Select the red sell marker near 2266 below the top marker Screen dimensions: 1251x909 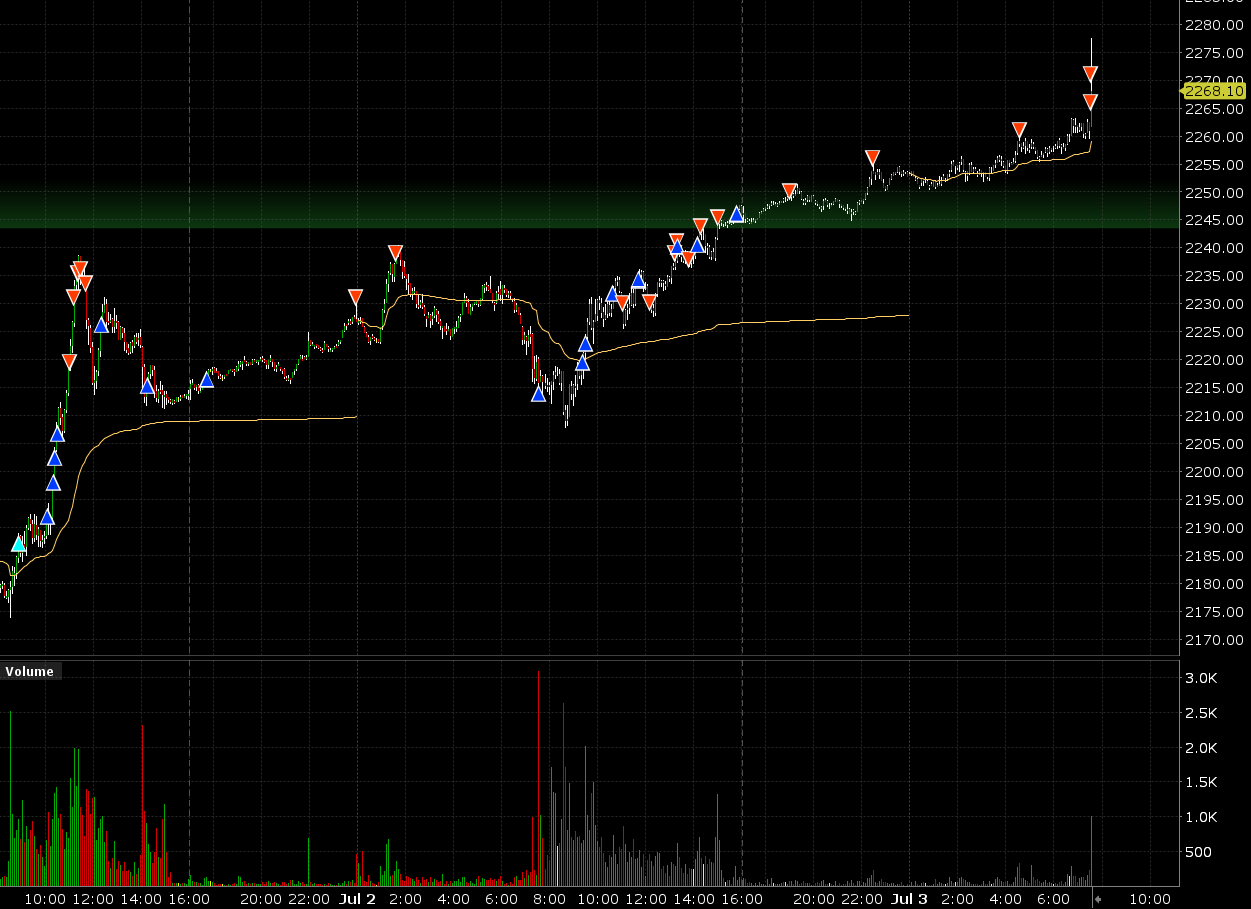pos(1090,101)
